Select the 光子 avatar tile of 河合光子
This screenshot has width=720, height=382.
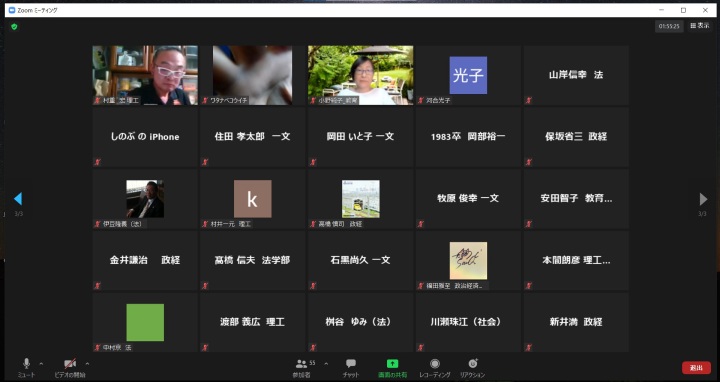(468, 75)
